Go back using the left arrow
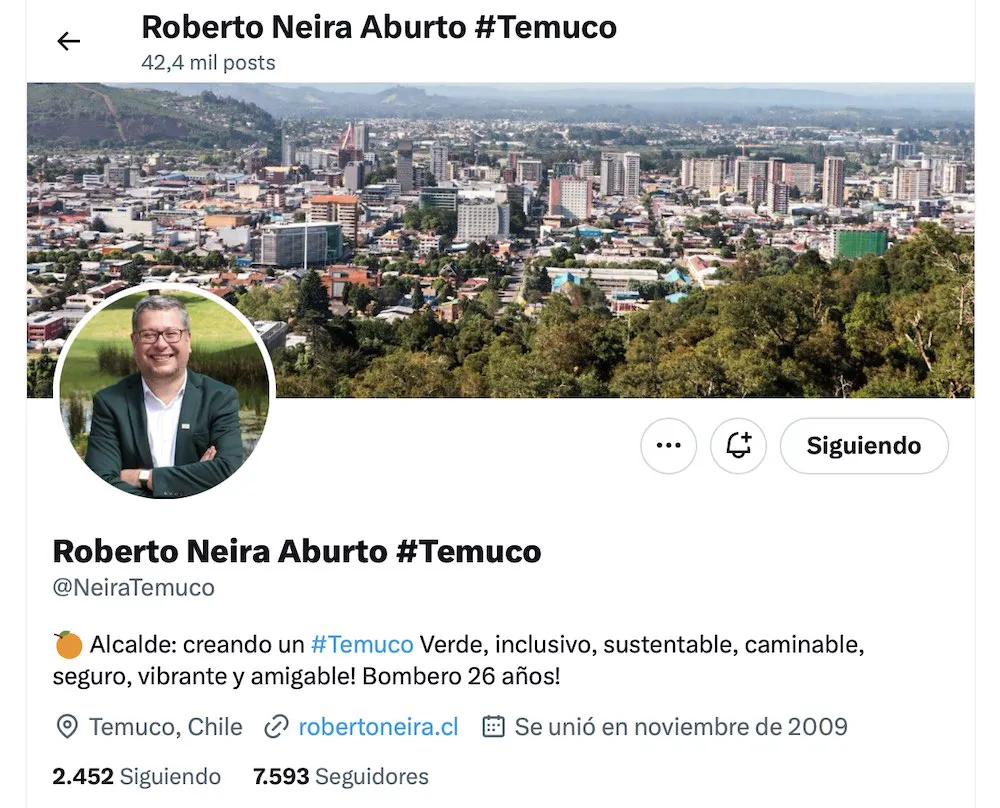The width and height of the screenshot is (1000, 808). coord(68,41)
